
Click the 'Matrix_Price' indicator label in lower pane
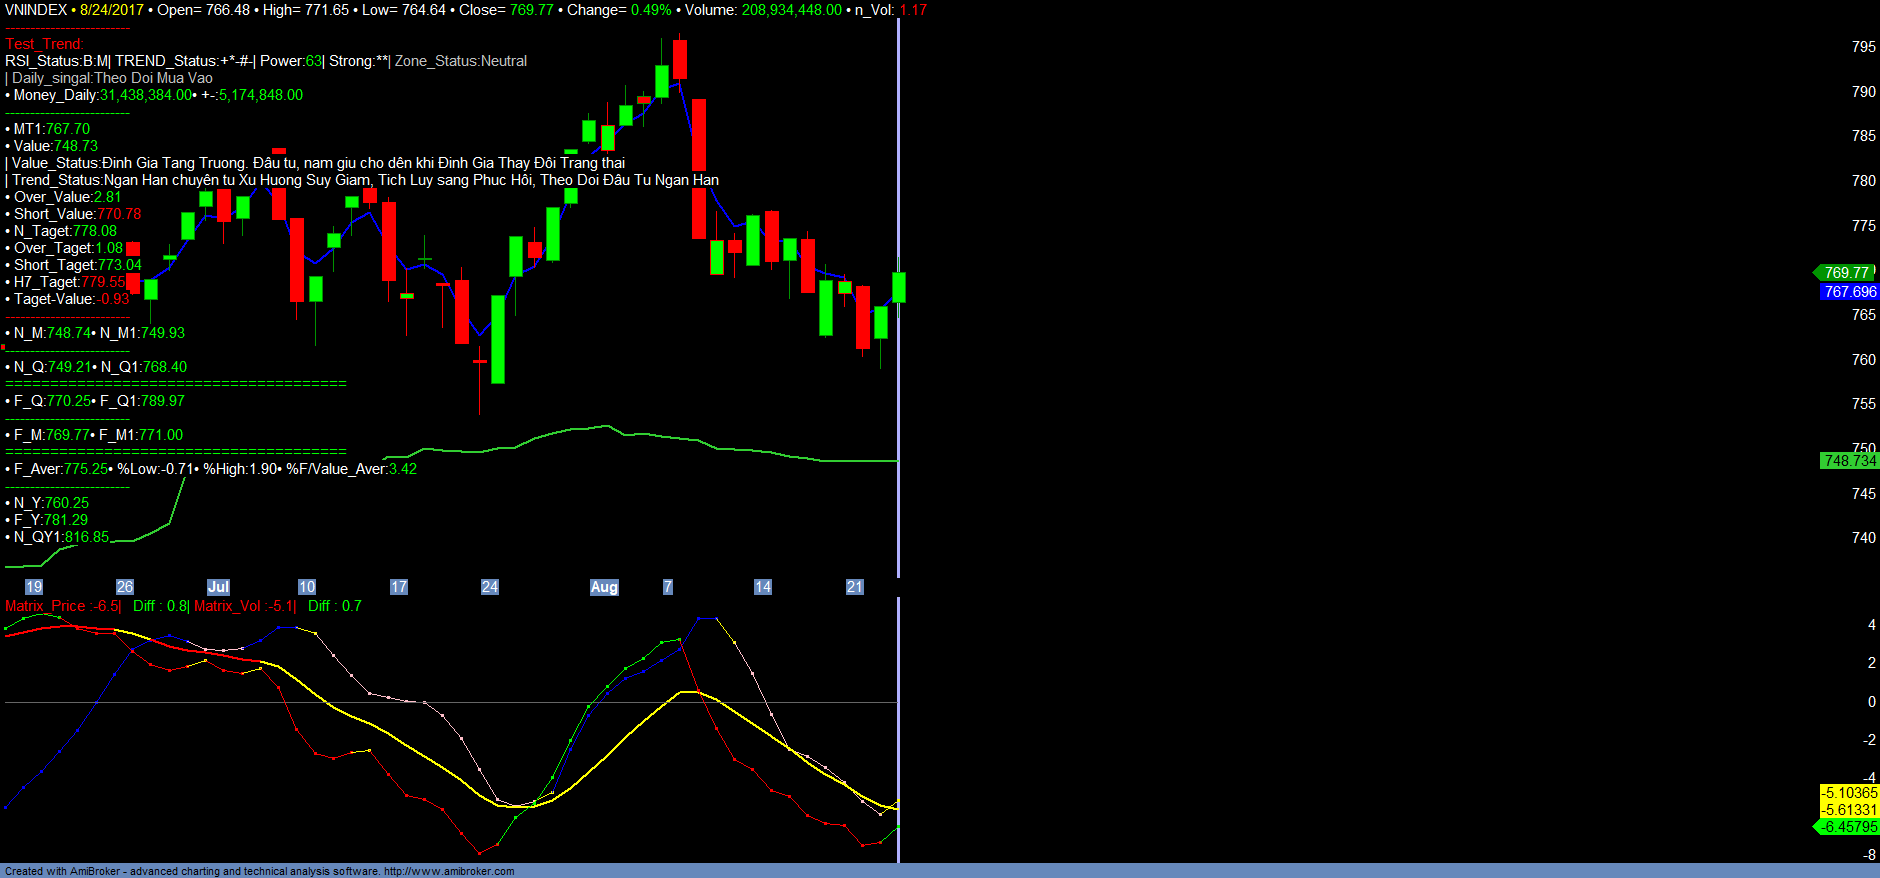[x=45, y=606]
